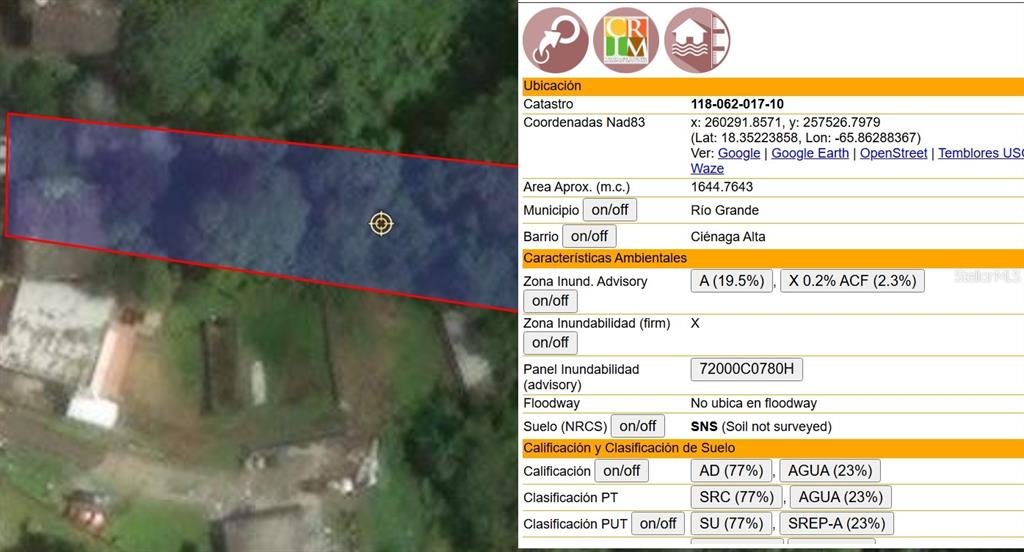Toggle the Clasificación PUT layer on/off
The image size is (1024, 552).
coord(658,523)
